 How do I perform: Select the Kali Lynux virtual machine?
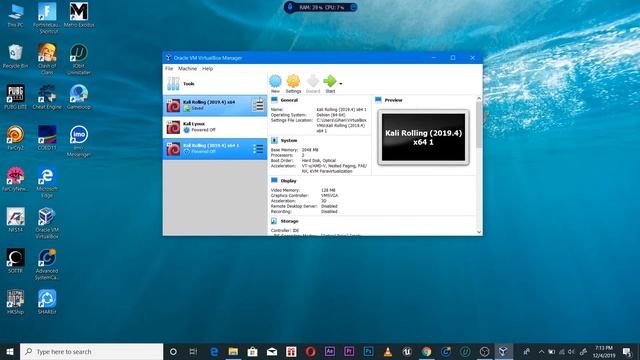coord(215,127)
